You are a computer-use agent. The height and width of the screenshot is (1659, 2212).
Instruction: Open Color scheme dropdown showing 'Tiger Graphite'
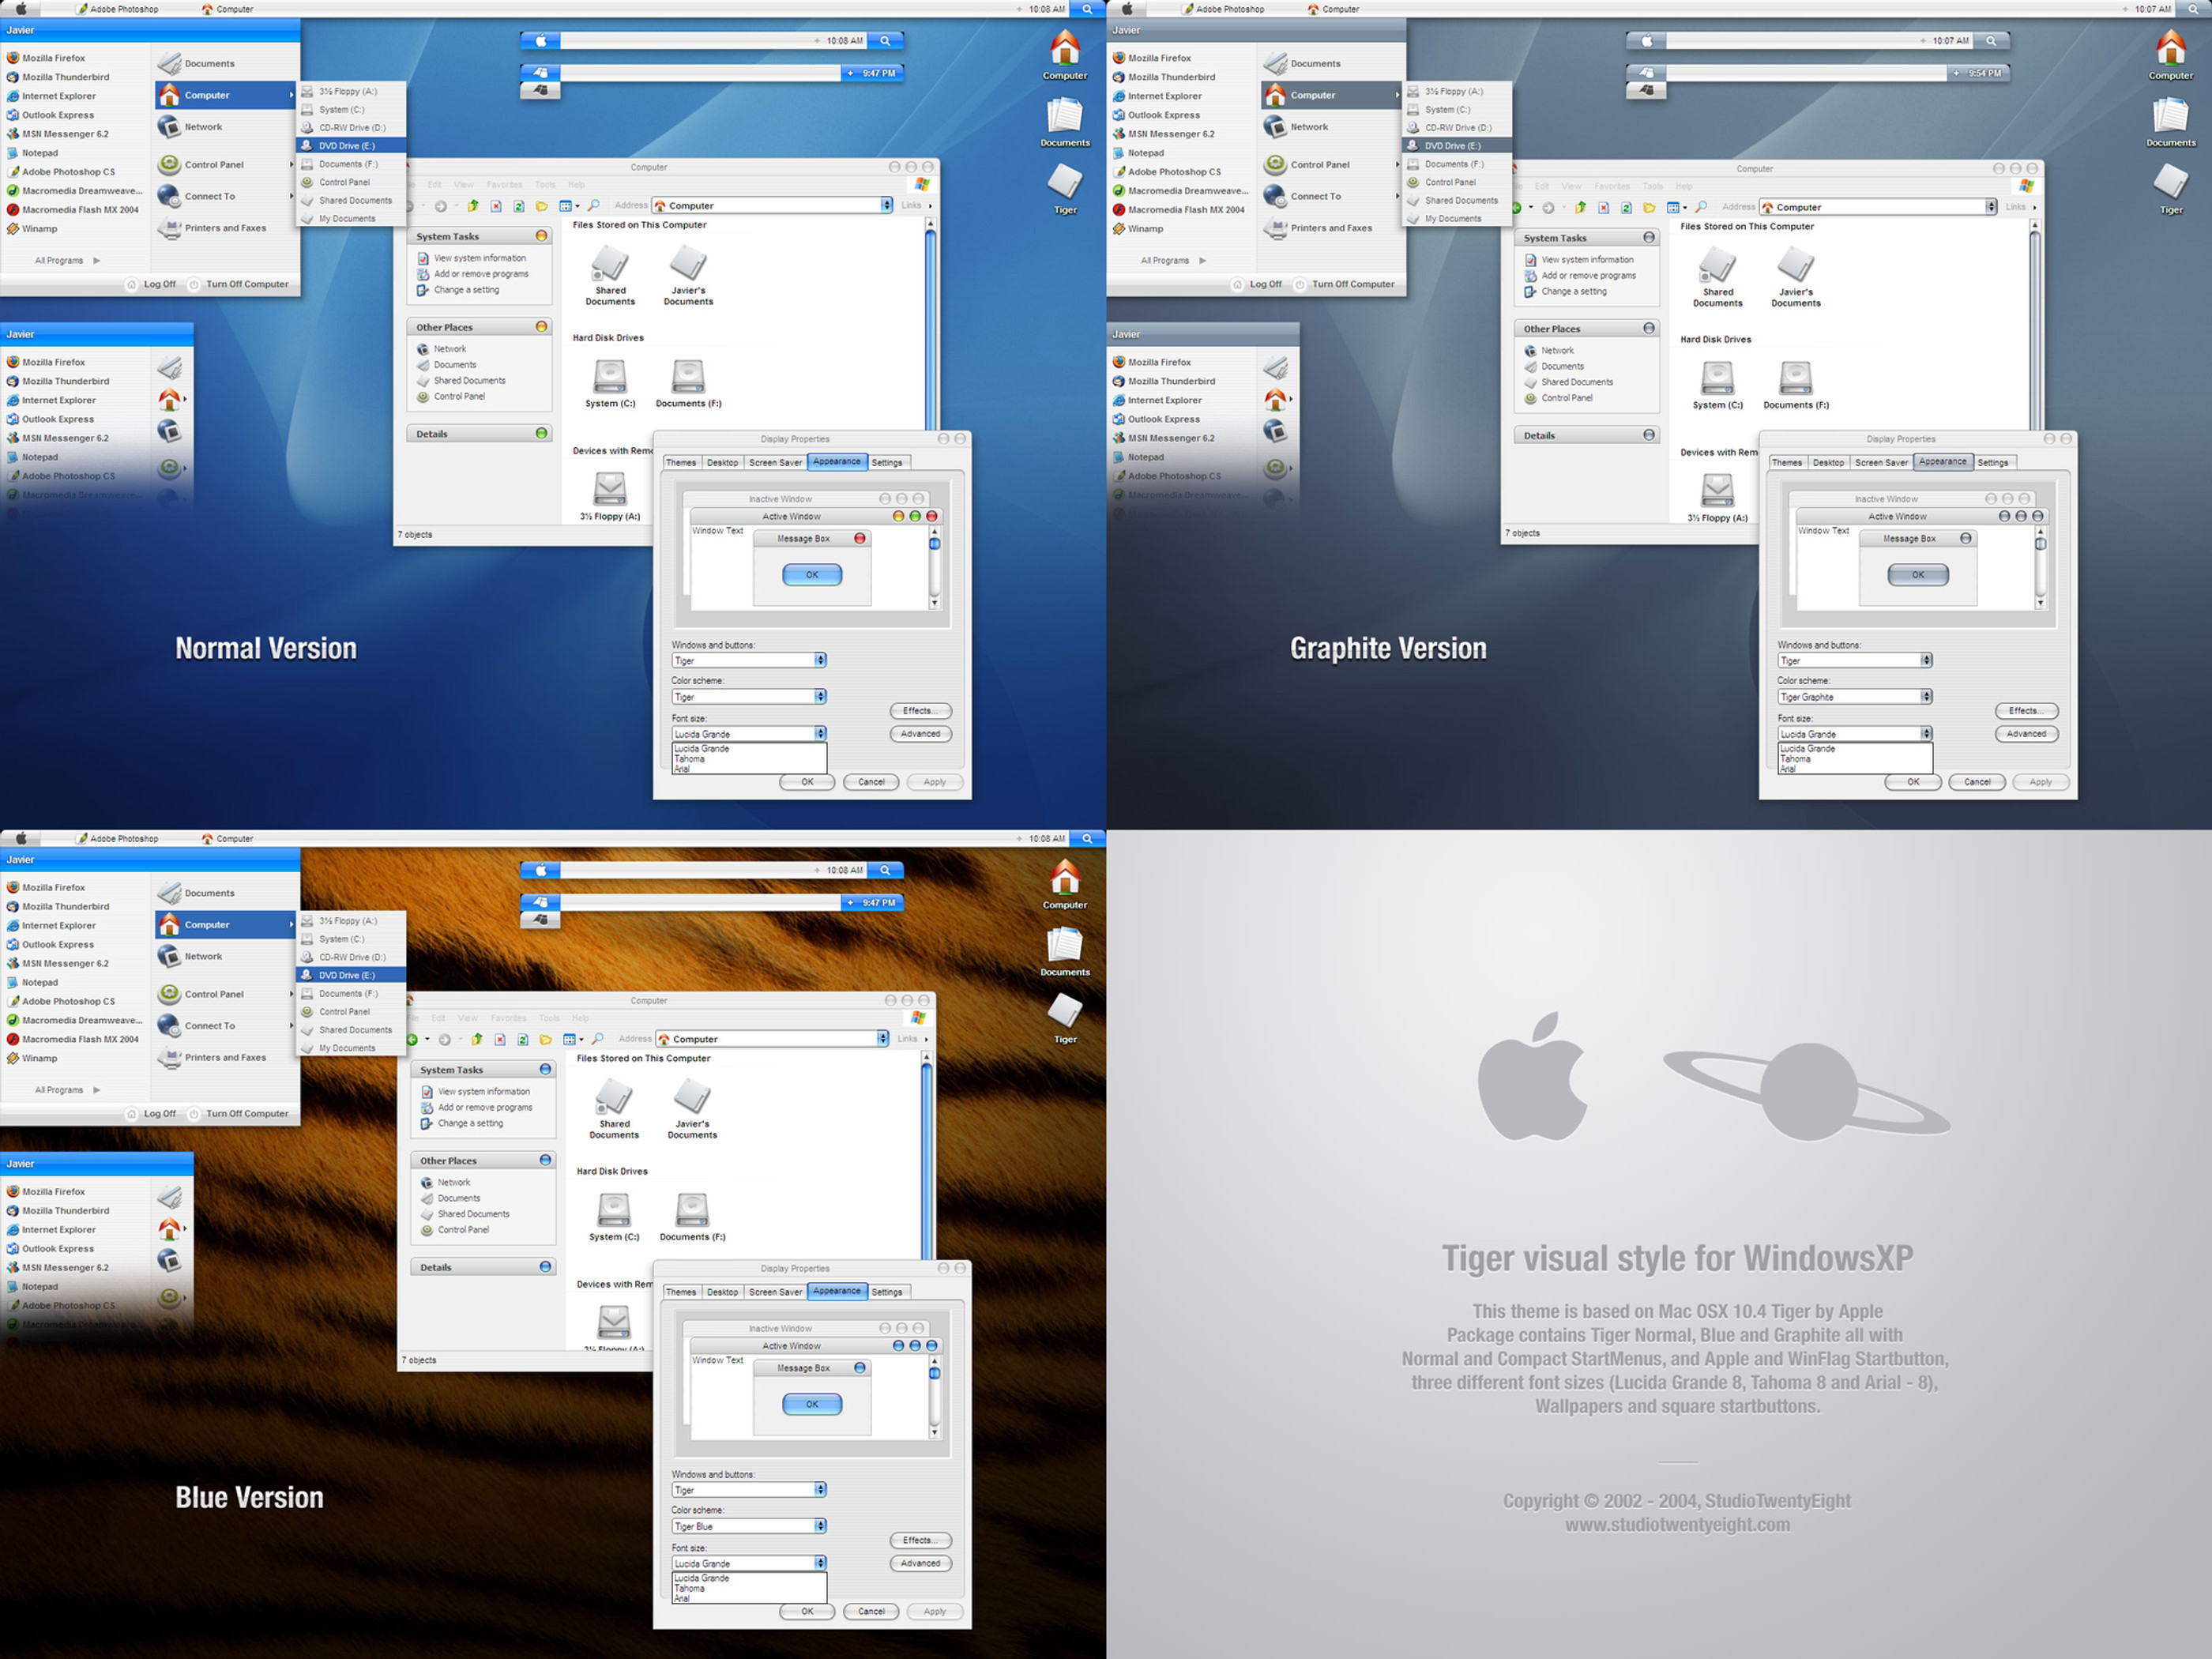pyautogui.click(x=1855, y=696)
